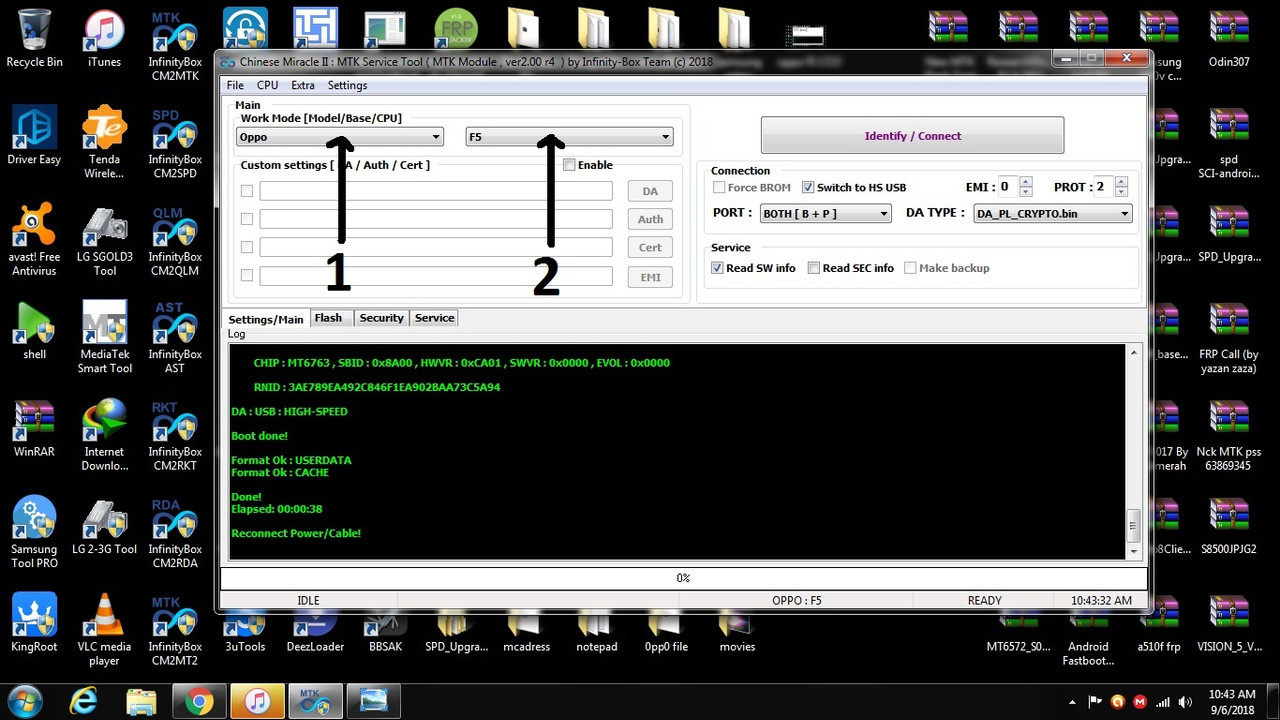Launch MediaTek Smart Tool
This screenshot has width=1280, height=720.
pos(104,337)
